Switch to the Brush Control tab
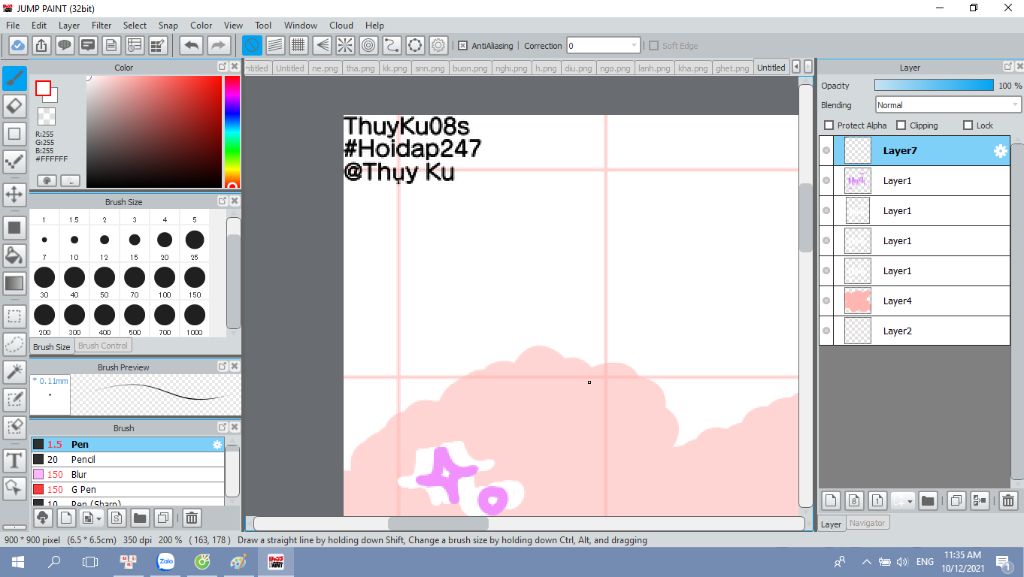 coord(103,346)
